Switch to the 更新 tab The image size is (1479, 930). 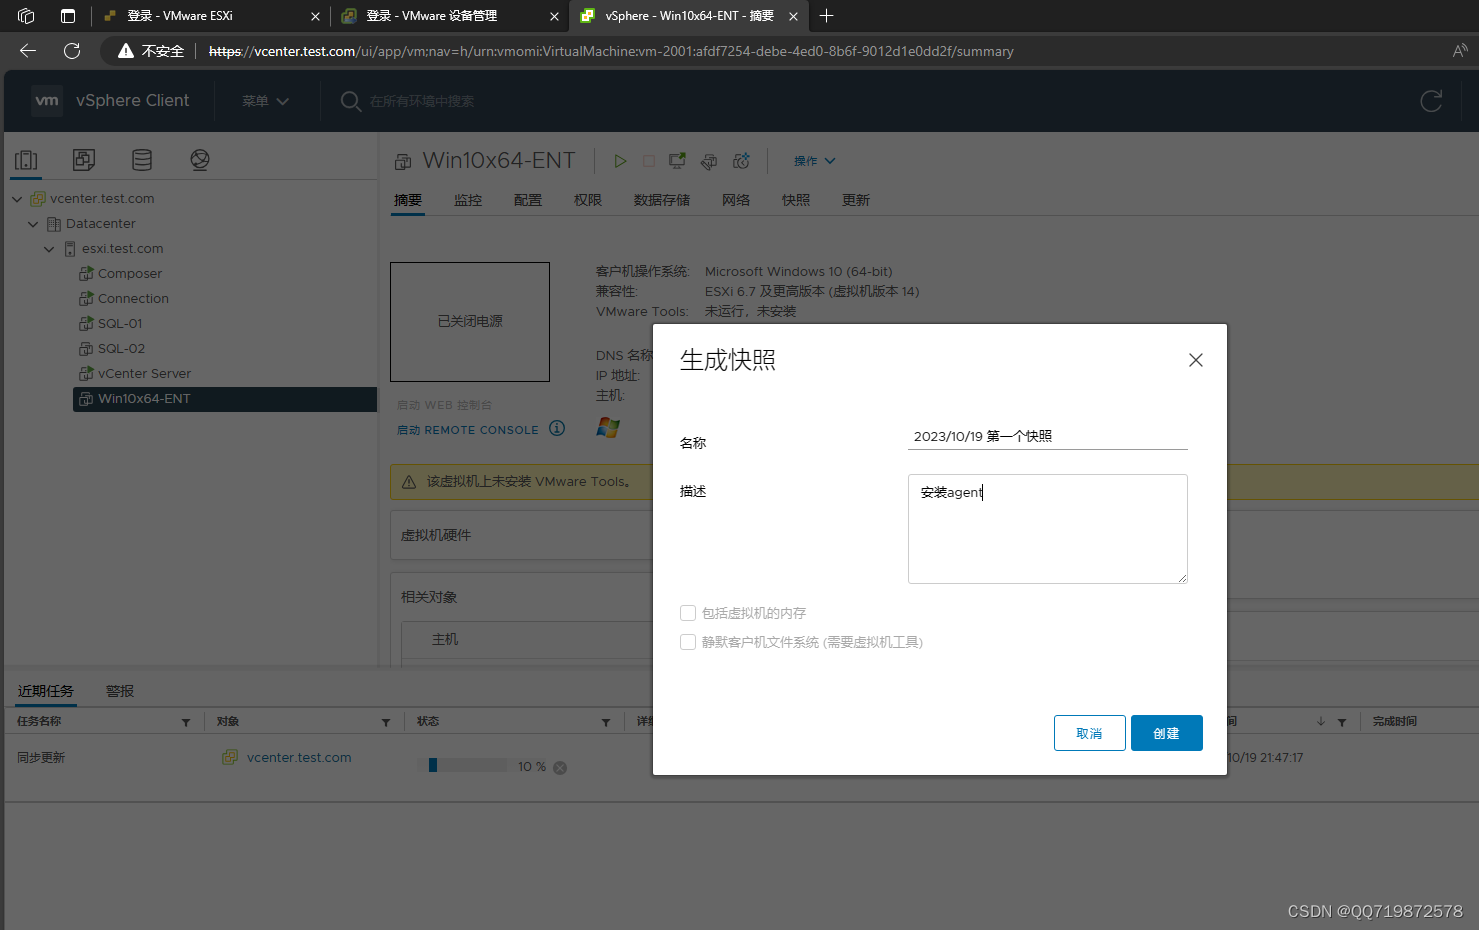[856, 200]
